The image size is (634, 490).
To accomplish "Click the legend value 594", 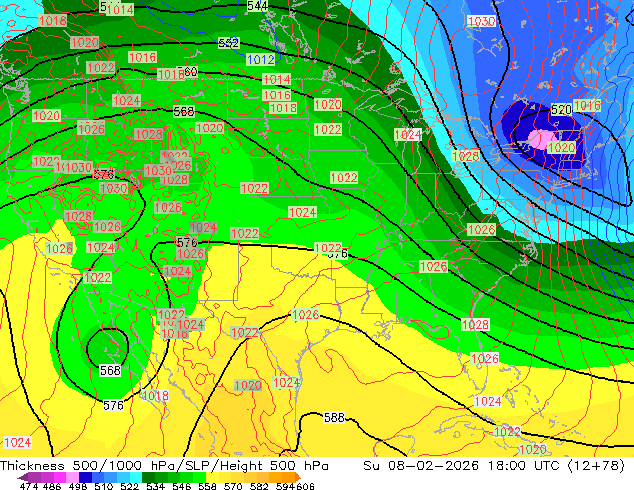I will 285,486.
